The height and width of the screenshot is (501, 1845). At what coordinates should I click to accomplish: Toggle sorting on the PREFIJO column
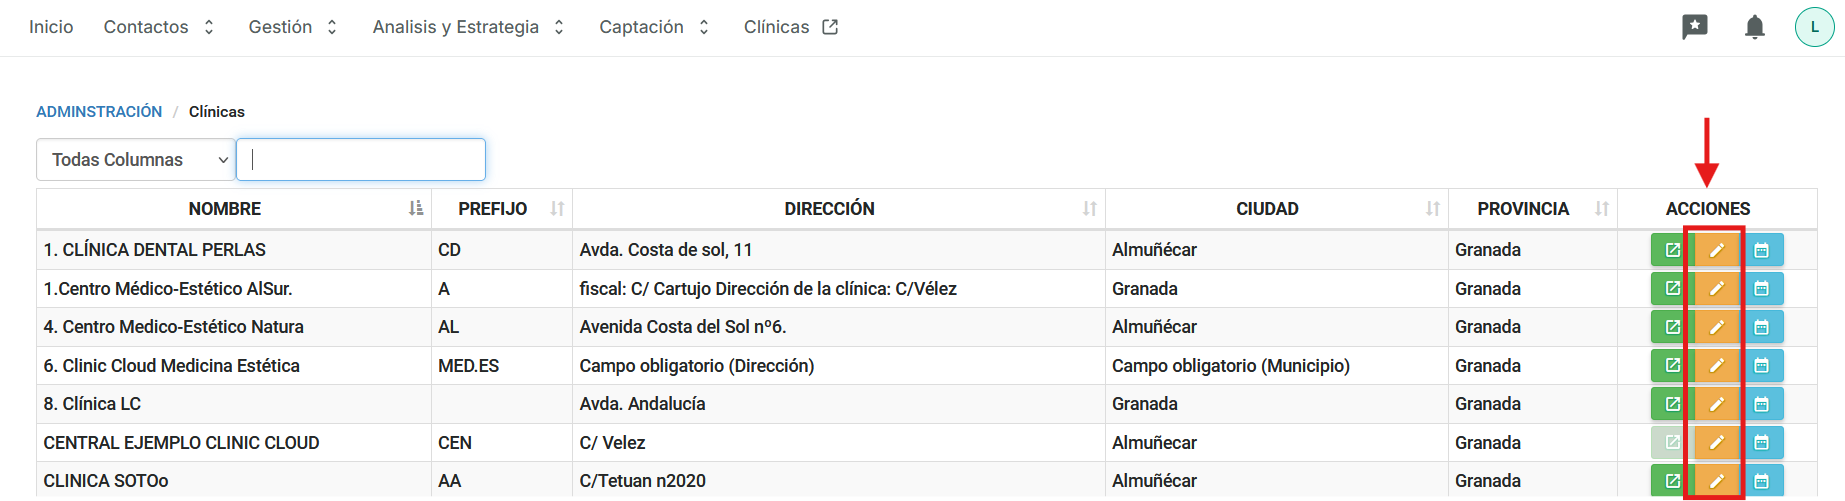coord(493,209)
